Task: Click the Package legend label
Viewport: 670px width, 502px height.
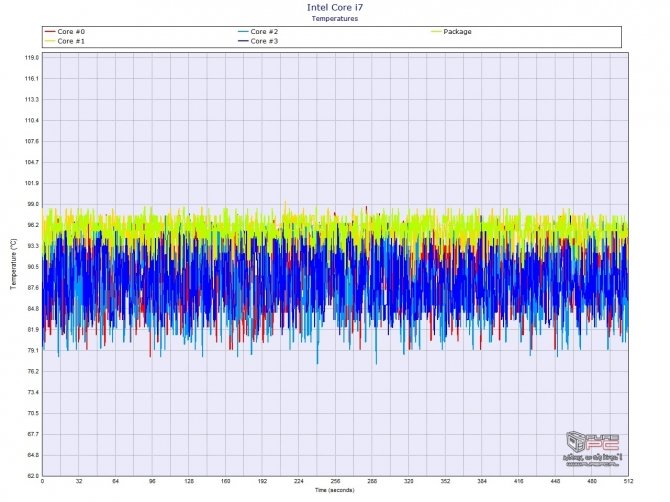Action: (x=457, y=32)
